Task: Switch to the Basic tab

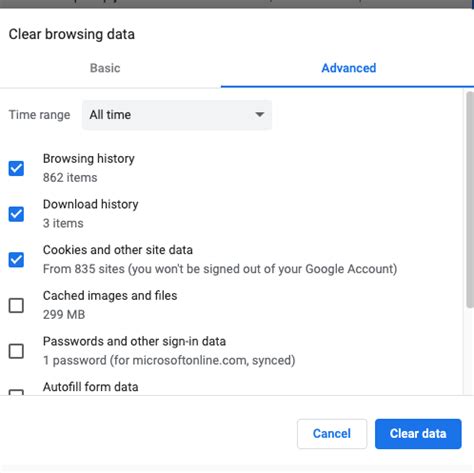Action: (105, 68)
